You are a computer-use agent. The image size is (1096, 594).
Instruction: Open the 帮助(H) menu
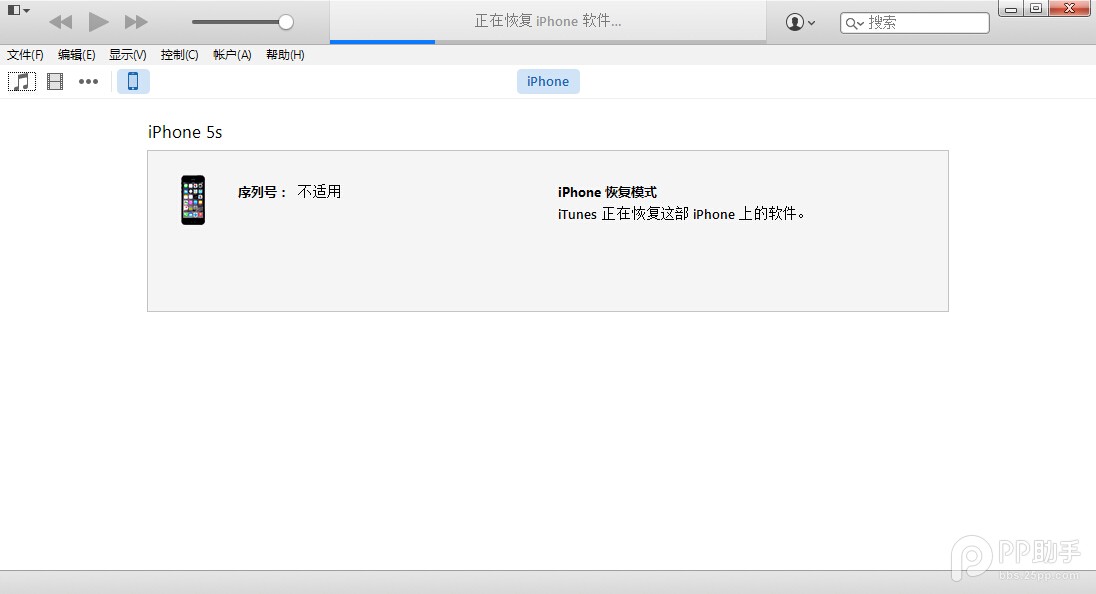coord(285,55)
